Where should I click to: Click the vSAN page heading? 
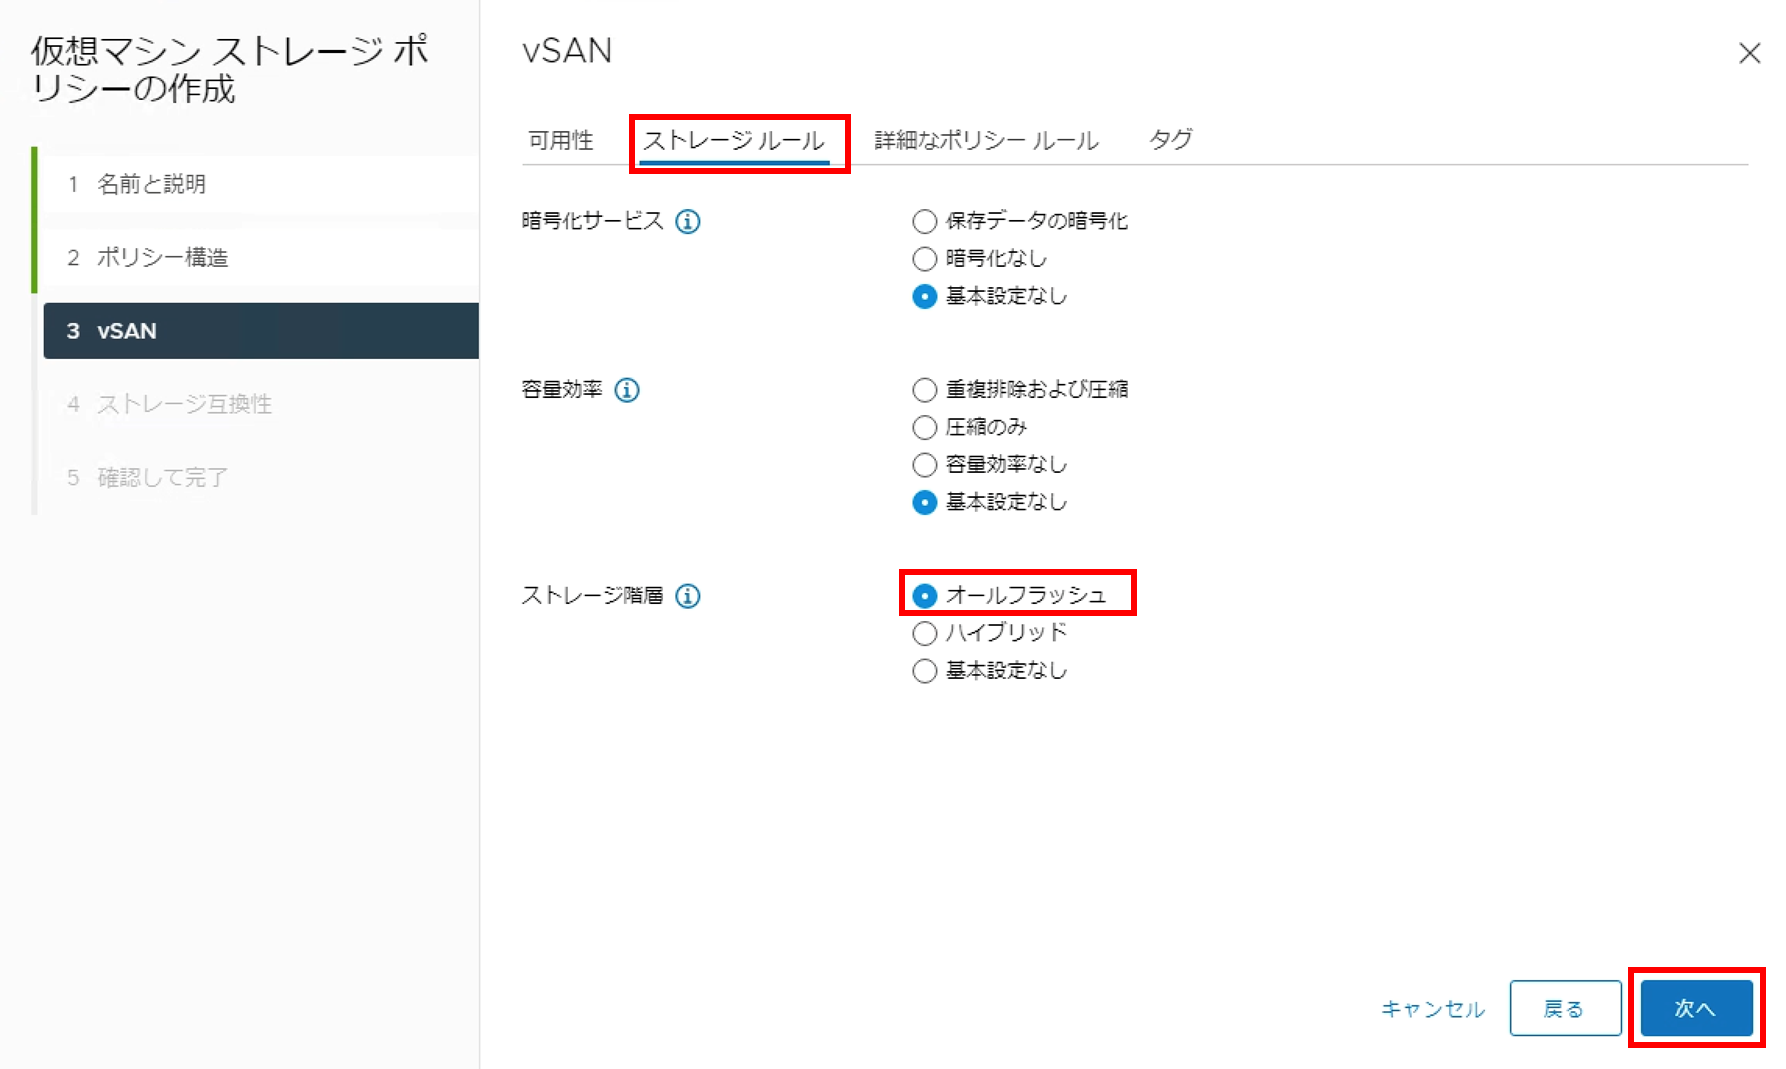point(567,51)
